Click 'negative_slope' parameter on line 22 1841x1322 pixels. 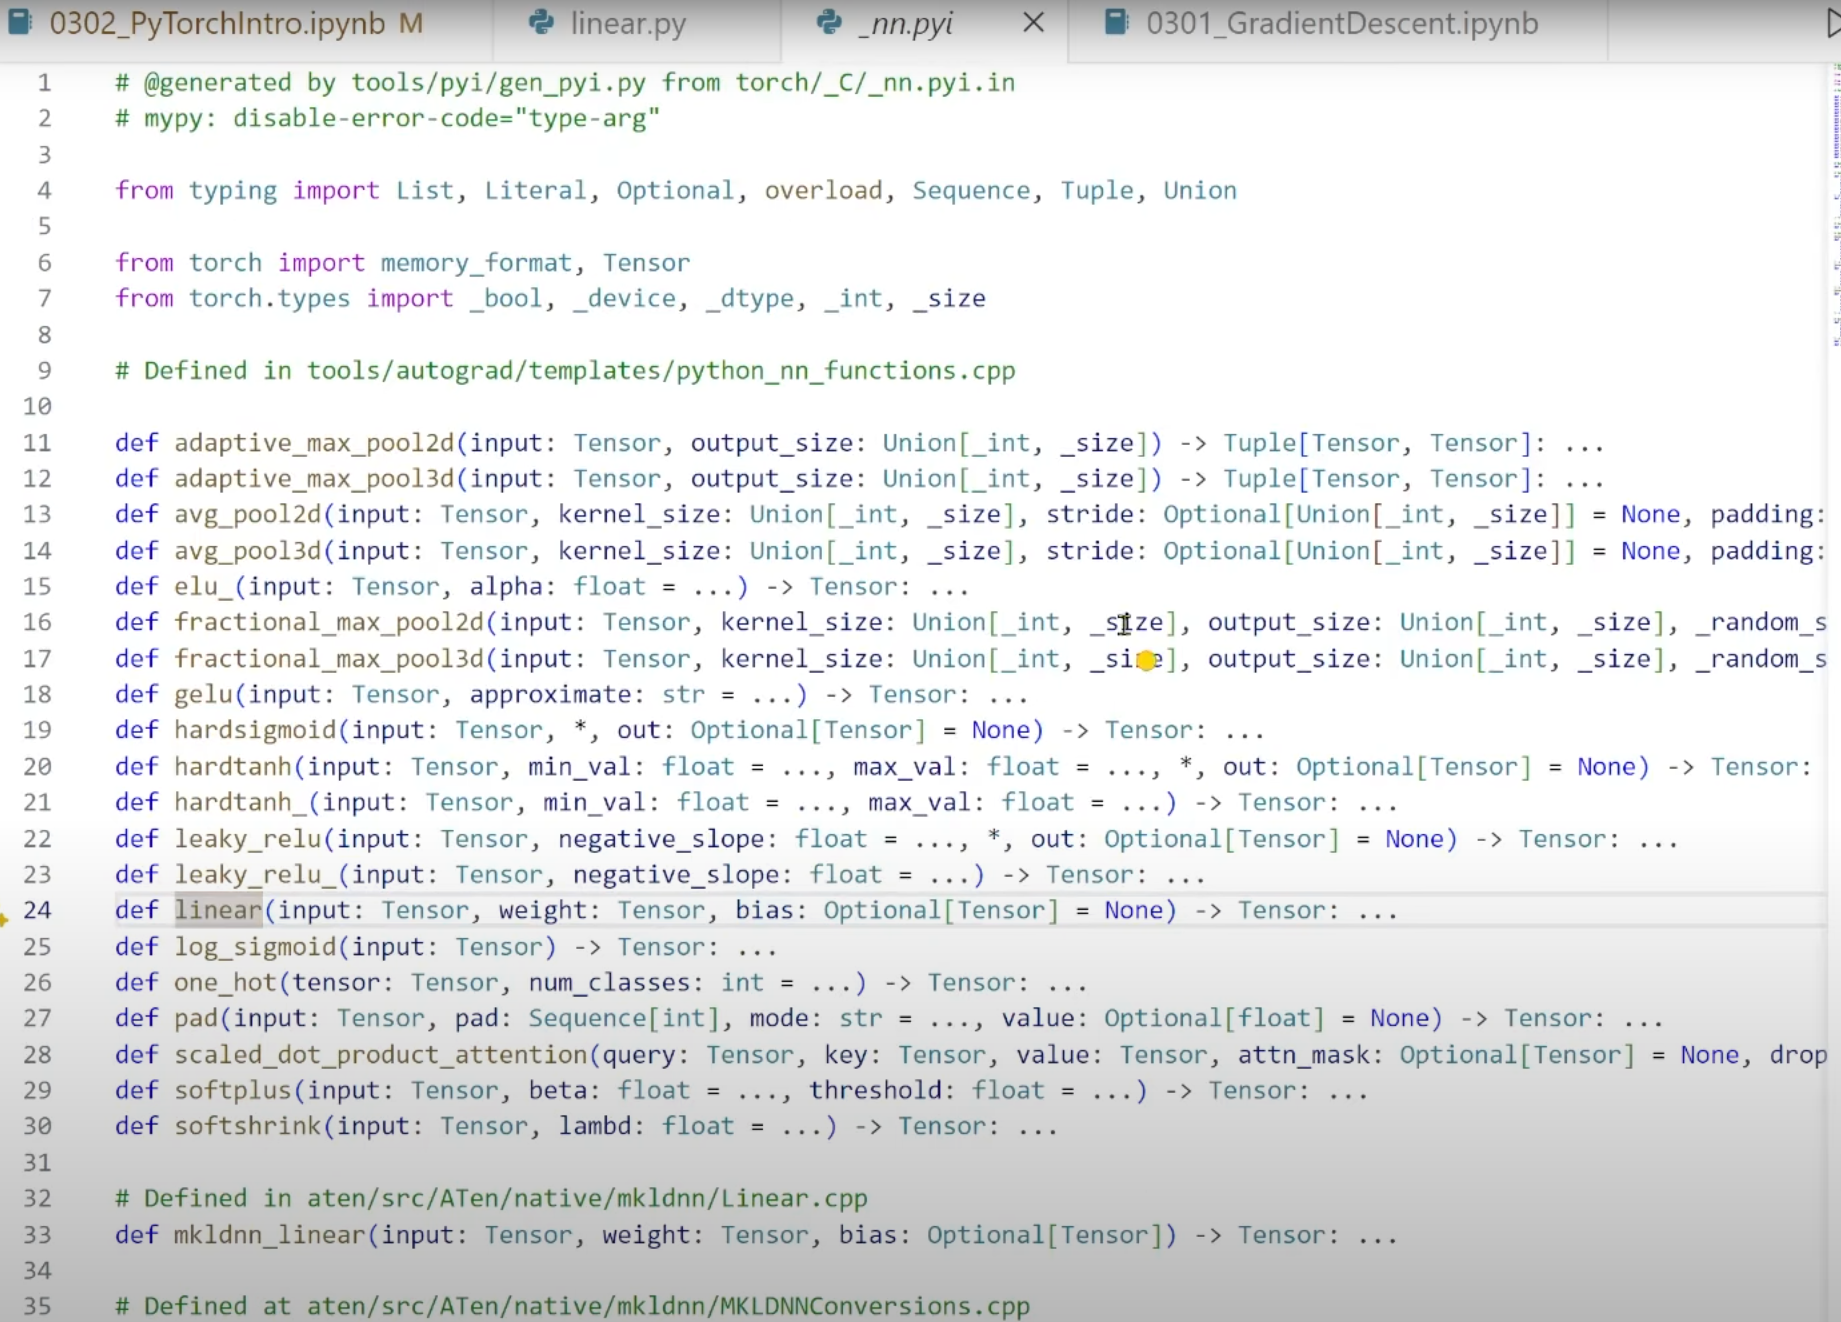tap(661, 839)
